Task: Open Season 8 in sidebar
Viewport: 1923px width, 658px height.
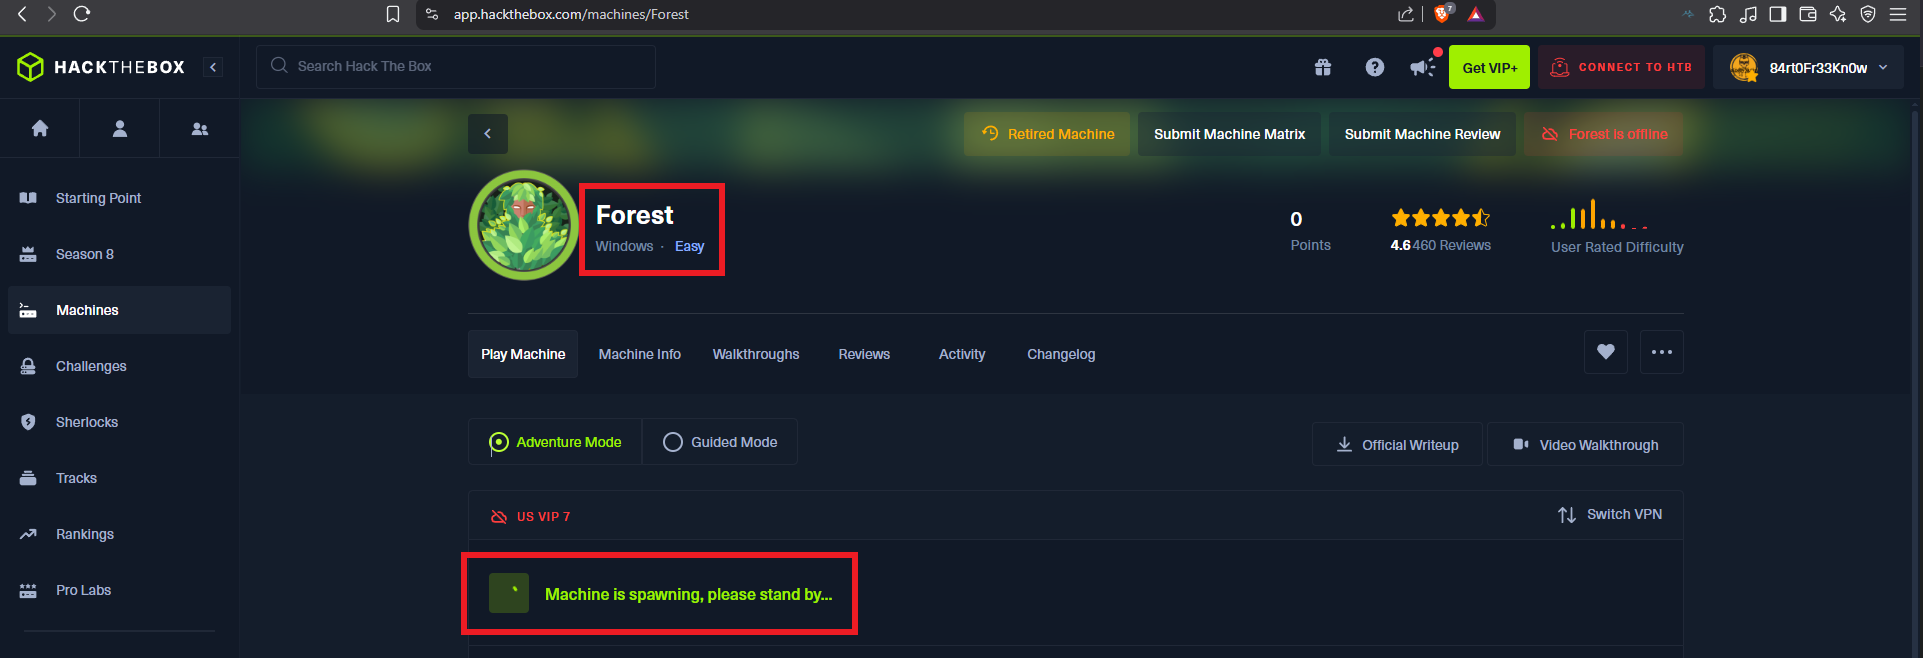Action: click(119, 254)
